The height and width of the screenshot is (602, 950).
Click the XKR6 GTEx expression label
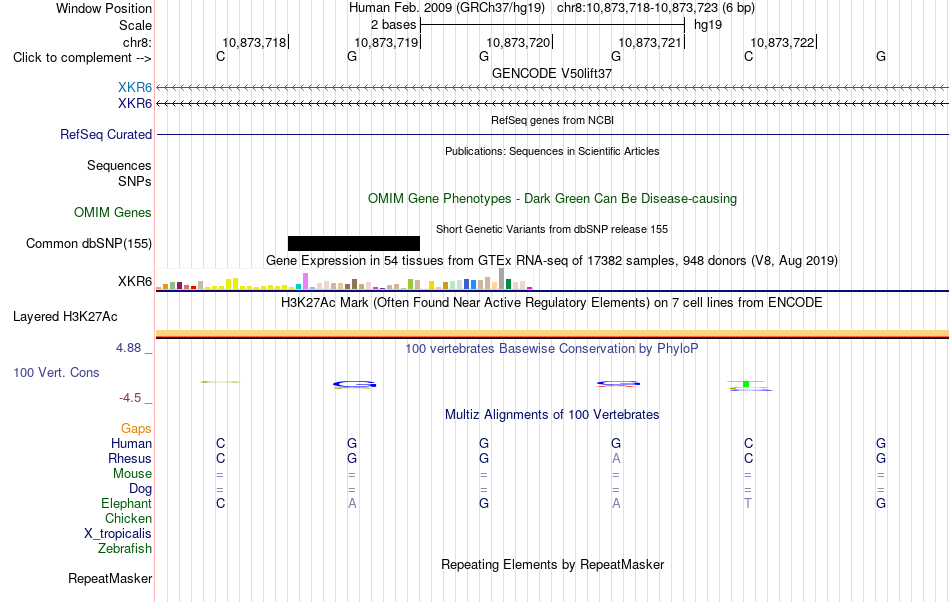point(135,282)
